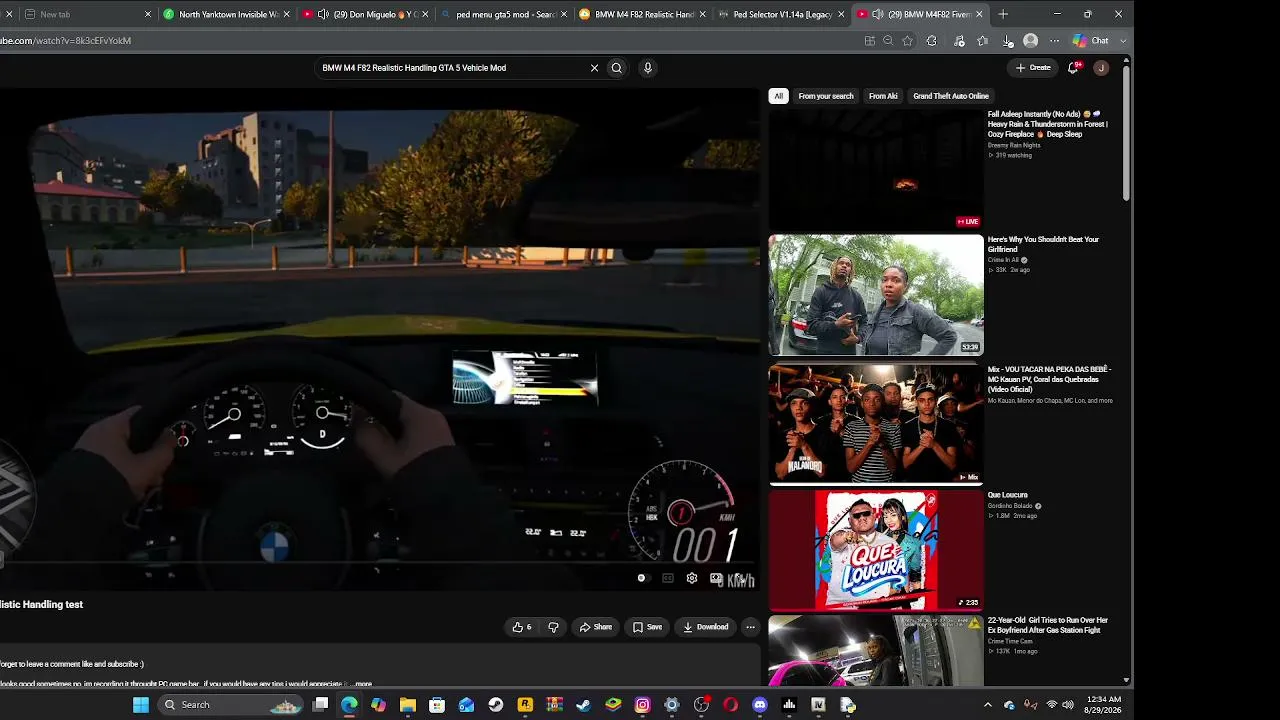The height and width of the screenshot is (720, 1280).
Task: Open Microsoft Store from the taskbar
Action: point(437,705)
